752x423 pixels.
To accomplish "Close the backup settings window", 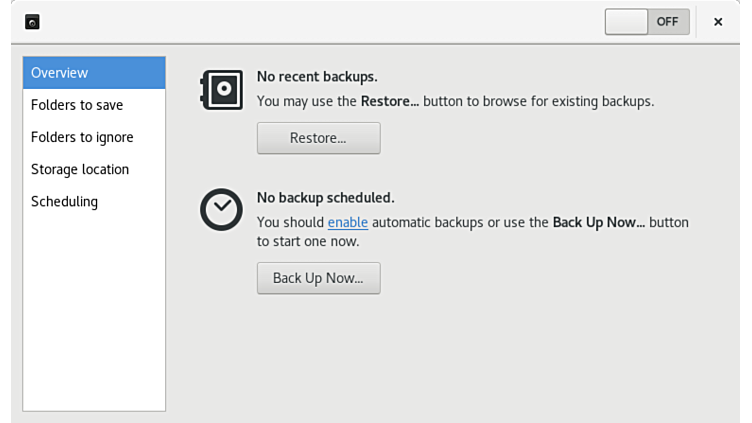I will pos(718,21).
